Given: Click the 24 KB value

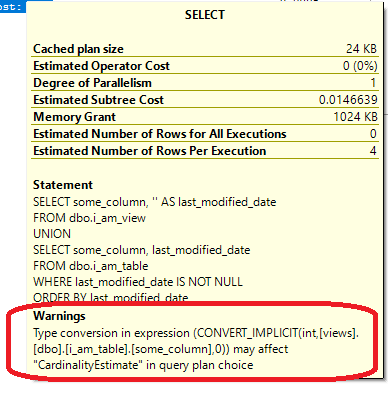Looking at the screenshot, I should pos(361,49).
